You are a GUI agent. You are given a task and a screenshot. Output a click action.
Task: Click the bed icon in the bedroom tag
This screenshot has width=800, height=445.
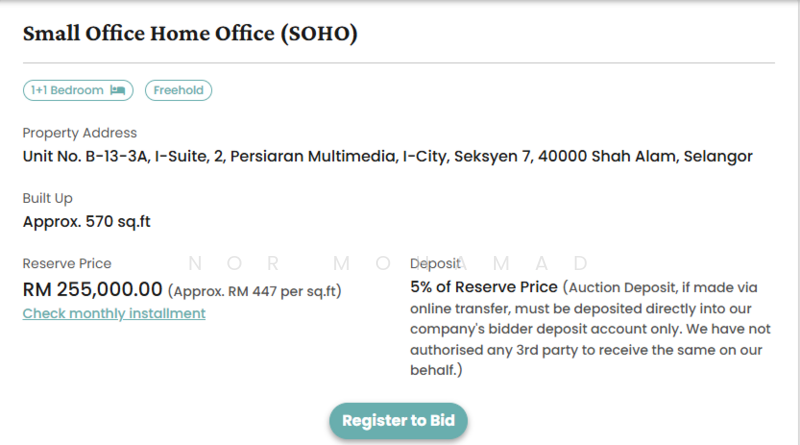point(118,91)
